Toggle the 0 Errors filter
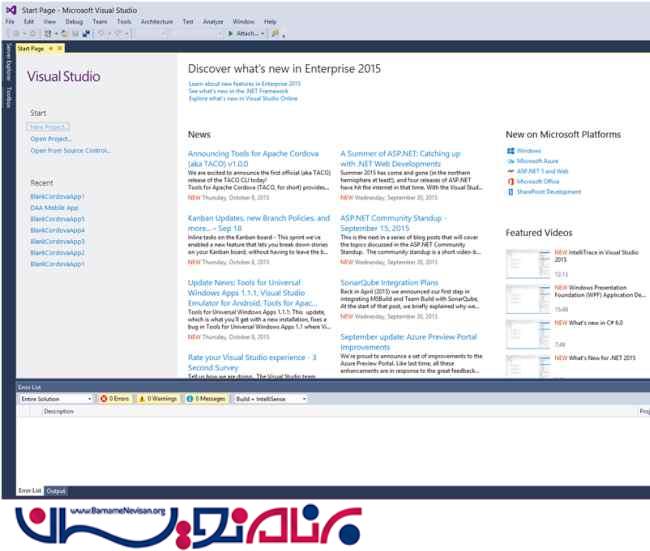This screenshot has height=551, width=650. pos(114,398)
